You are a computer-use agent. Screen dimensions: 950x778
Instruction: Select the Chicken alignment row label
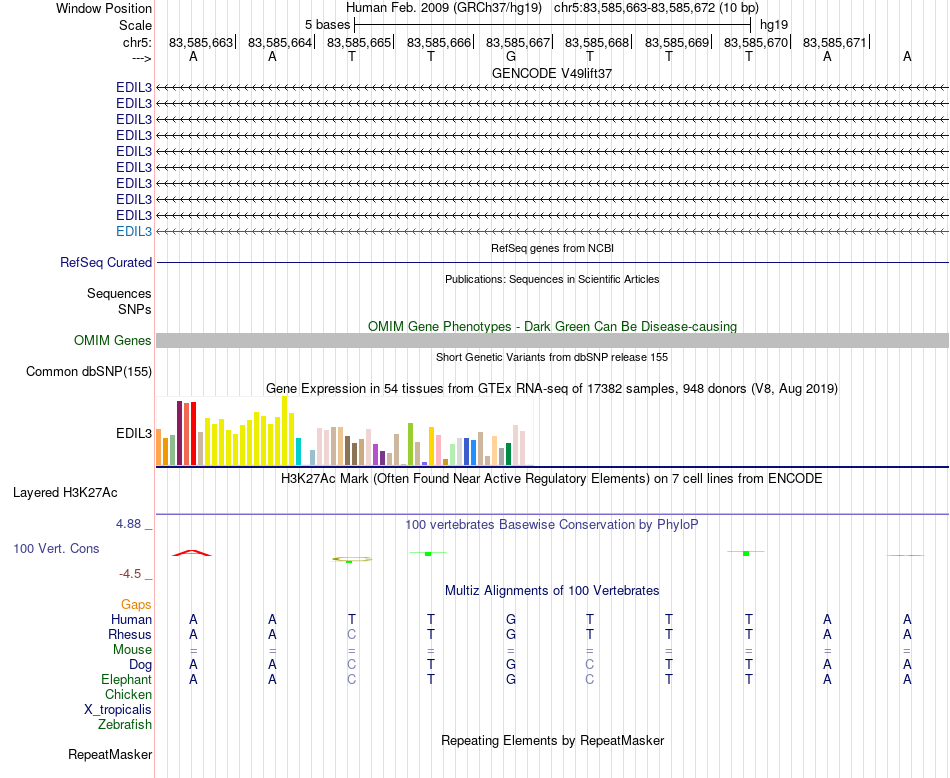point(128,694)
